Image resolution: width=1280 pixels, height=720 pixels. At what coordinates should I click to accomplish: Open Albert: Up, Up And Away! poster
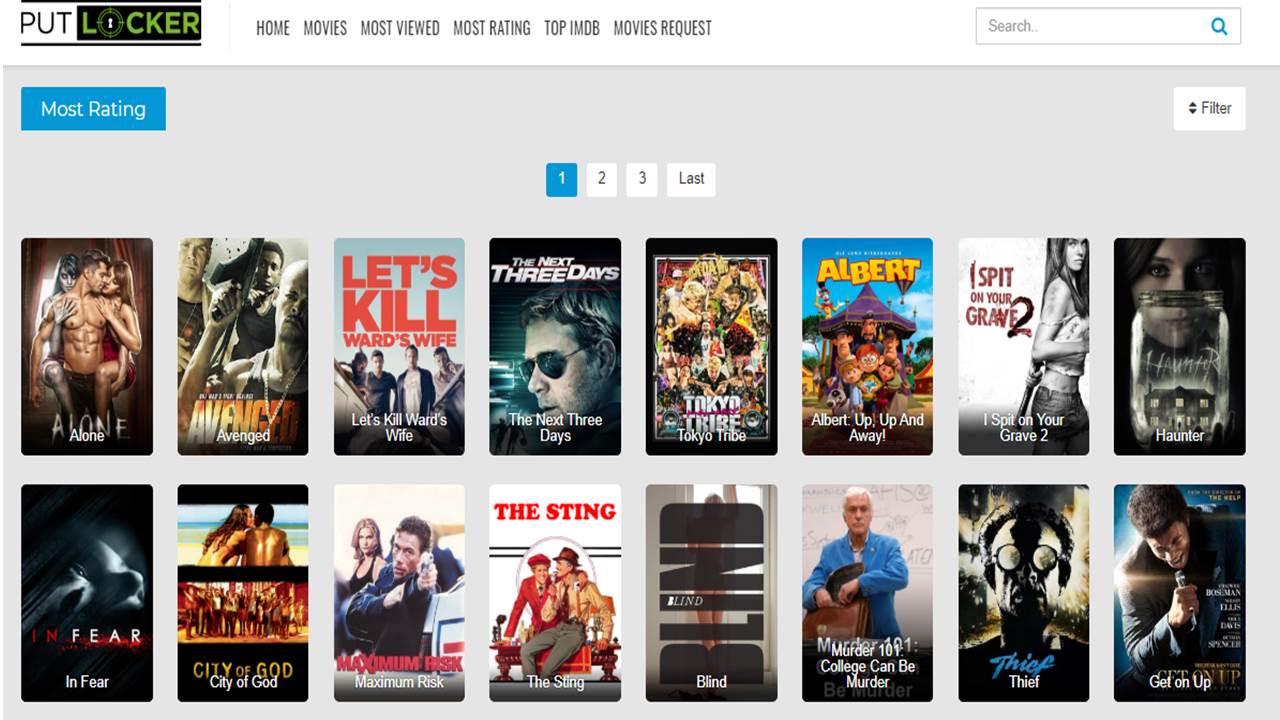coord(867,346)
